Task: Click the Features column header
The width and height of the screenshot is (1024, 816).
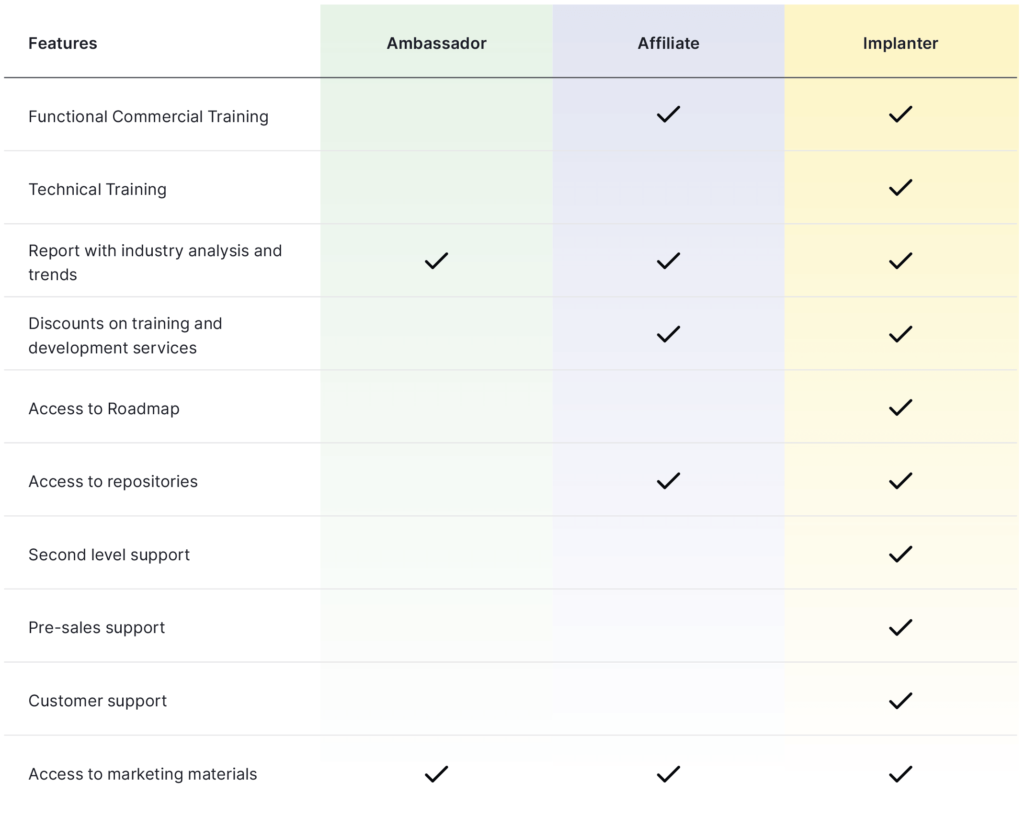Action: [x=63, y=43]
